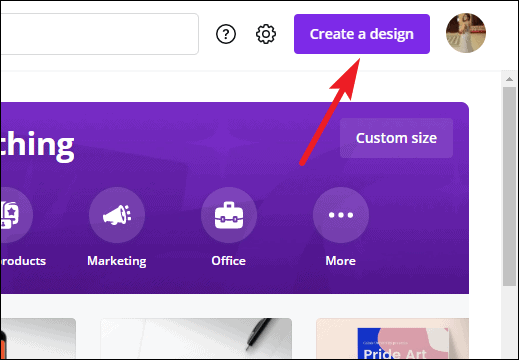This screenshot has height=360, width=519.
Task: Open the help question mark icon
Action: (226, 34)
